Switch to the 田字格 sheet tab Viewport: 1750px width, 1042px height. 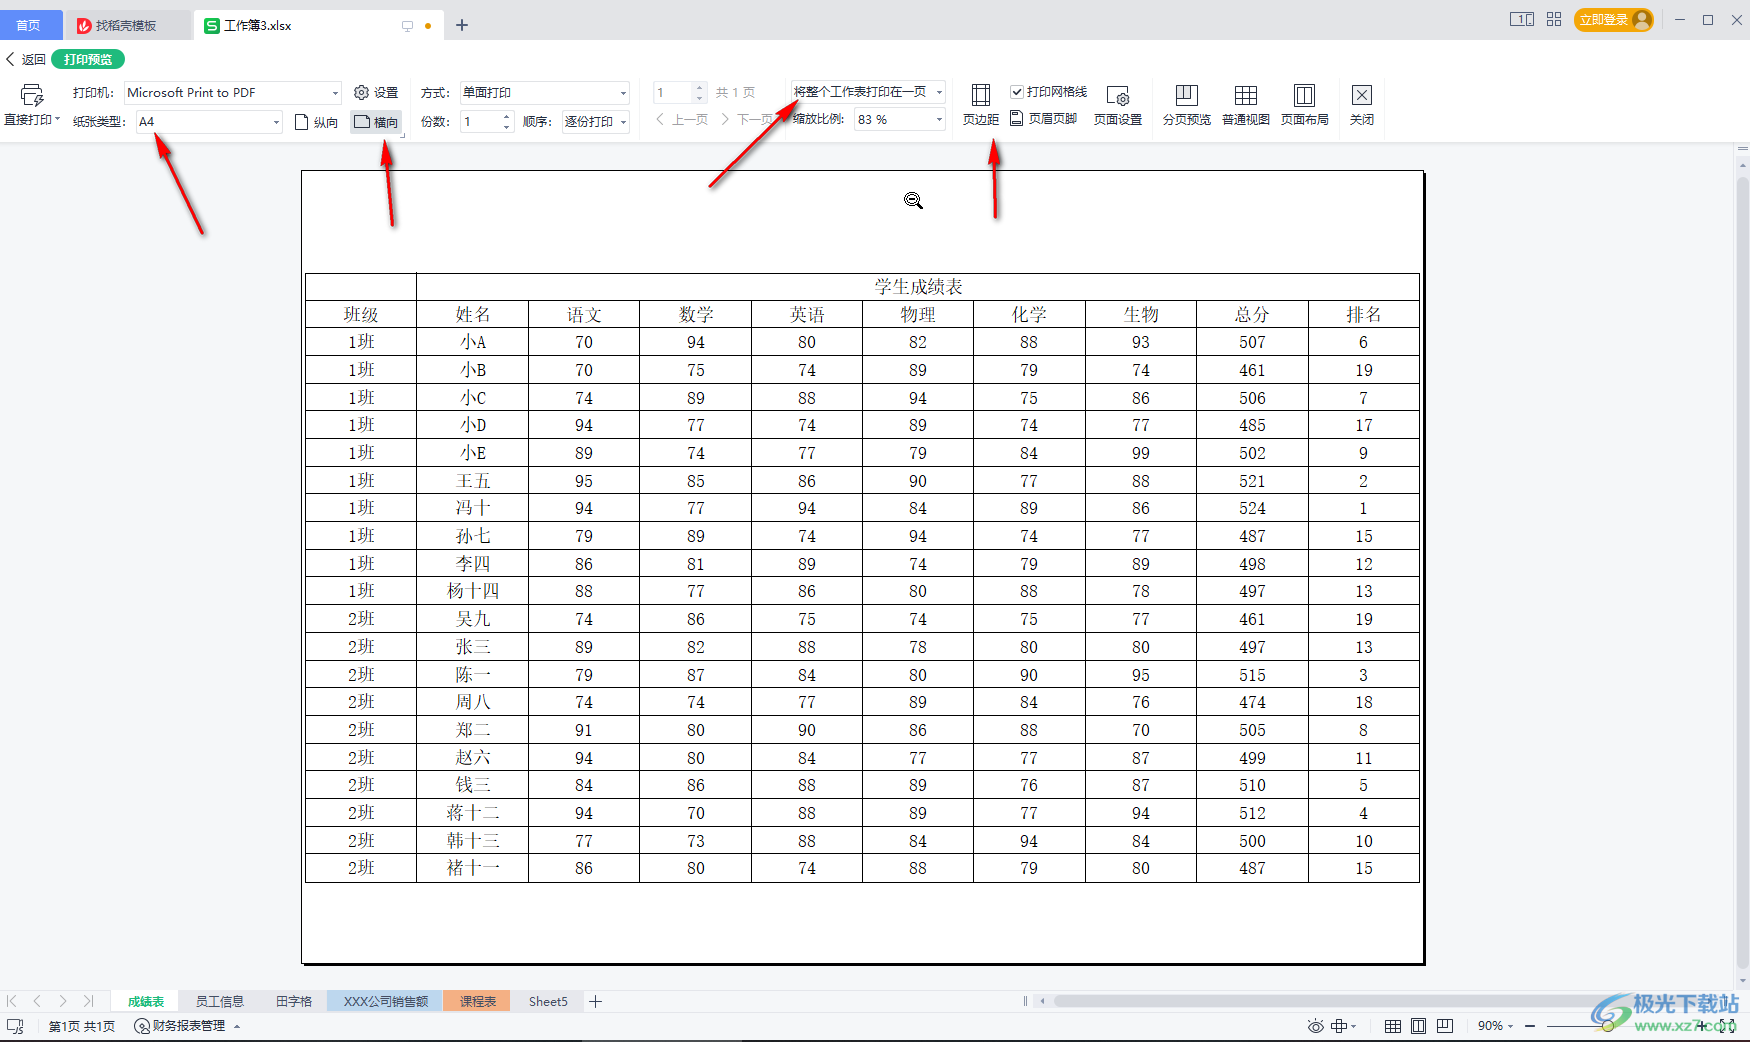(x=294, y=1001)
